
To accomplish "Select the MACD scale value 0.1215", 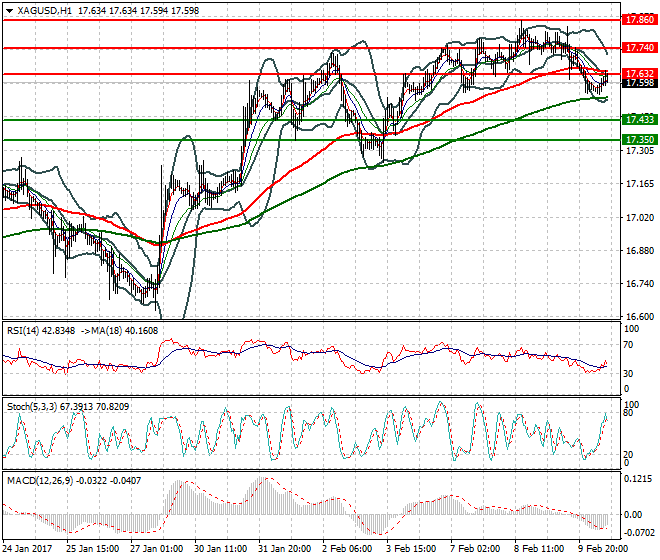I will [x=638, y=479].
